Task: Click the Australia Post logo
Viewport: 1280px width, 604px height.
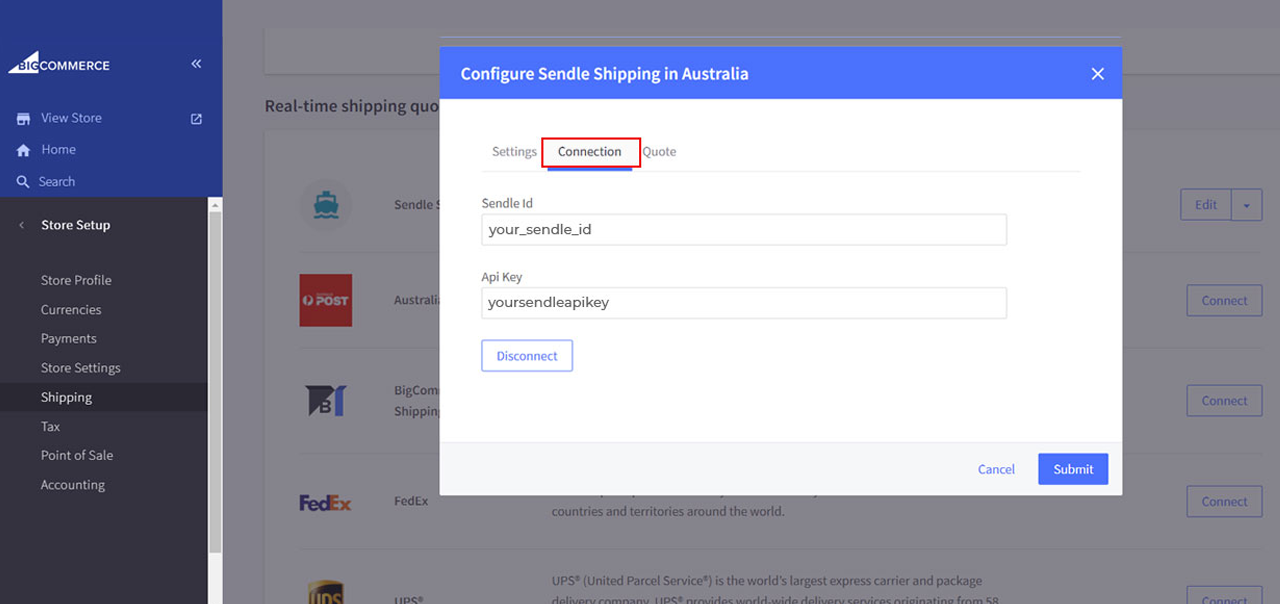Action: click(x=326, y=300)
